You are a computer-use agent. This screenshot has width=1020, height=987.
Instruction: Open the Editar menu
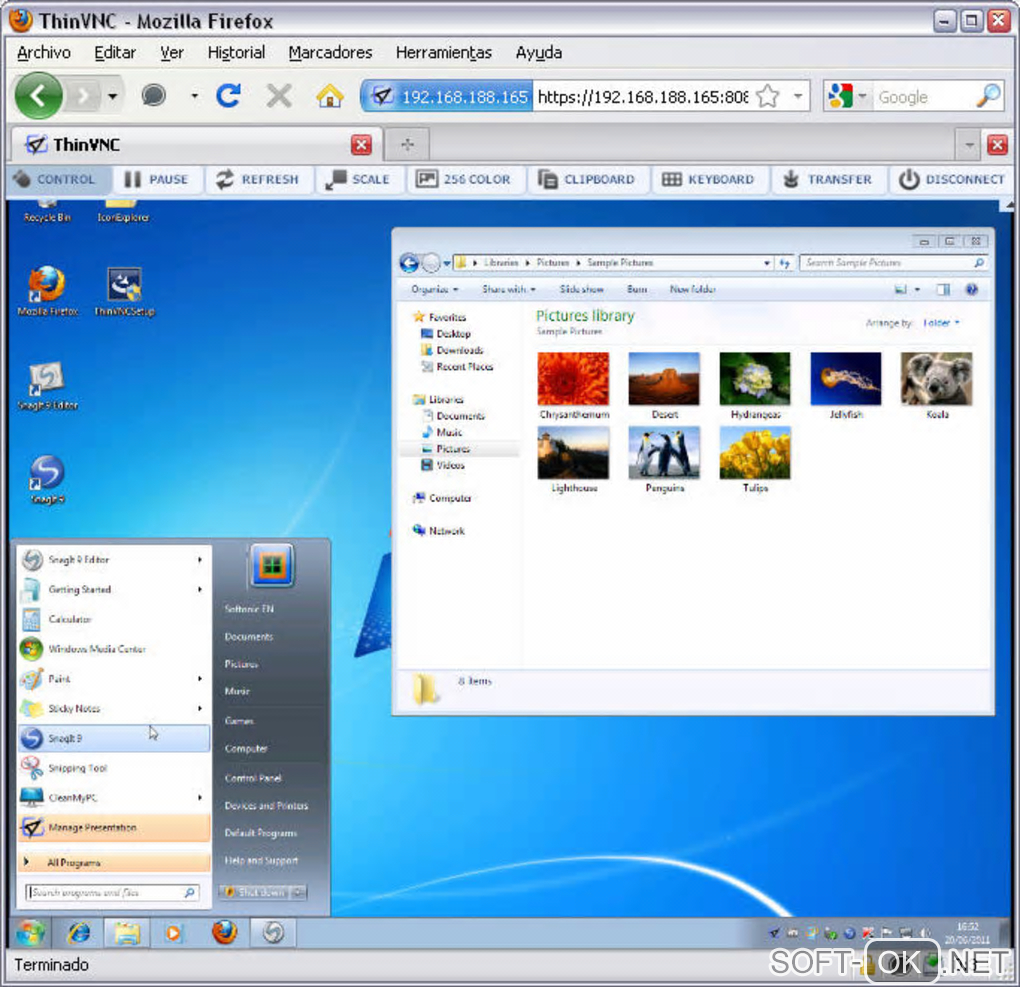115,53
